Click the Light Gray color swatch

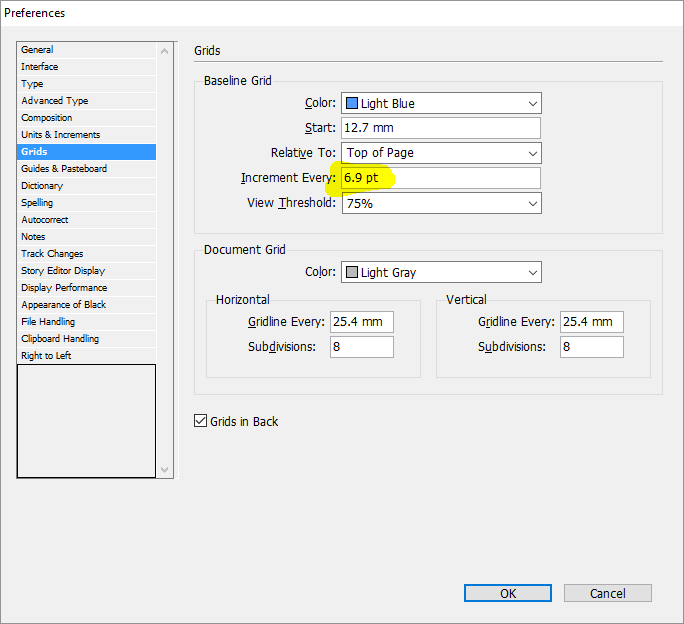pyautogui.click(x=352, y=272)
